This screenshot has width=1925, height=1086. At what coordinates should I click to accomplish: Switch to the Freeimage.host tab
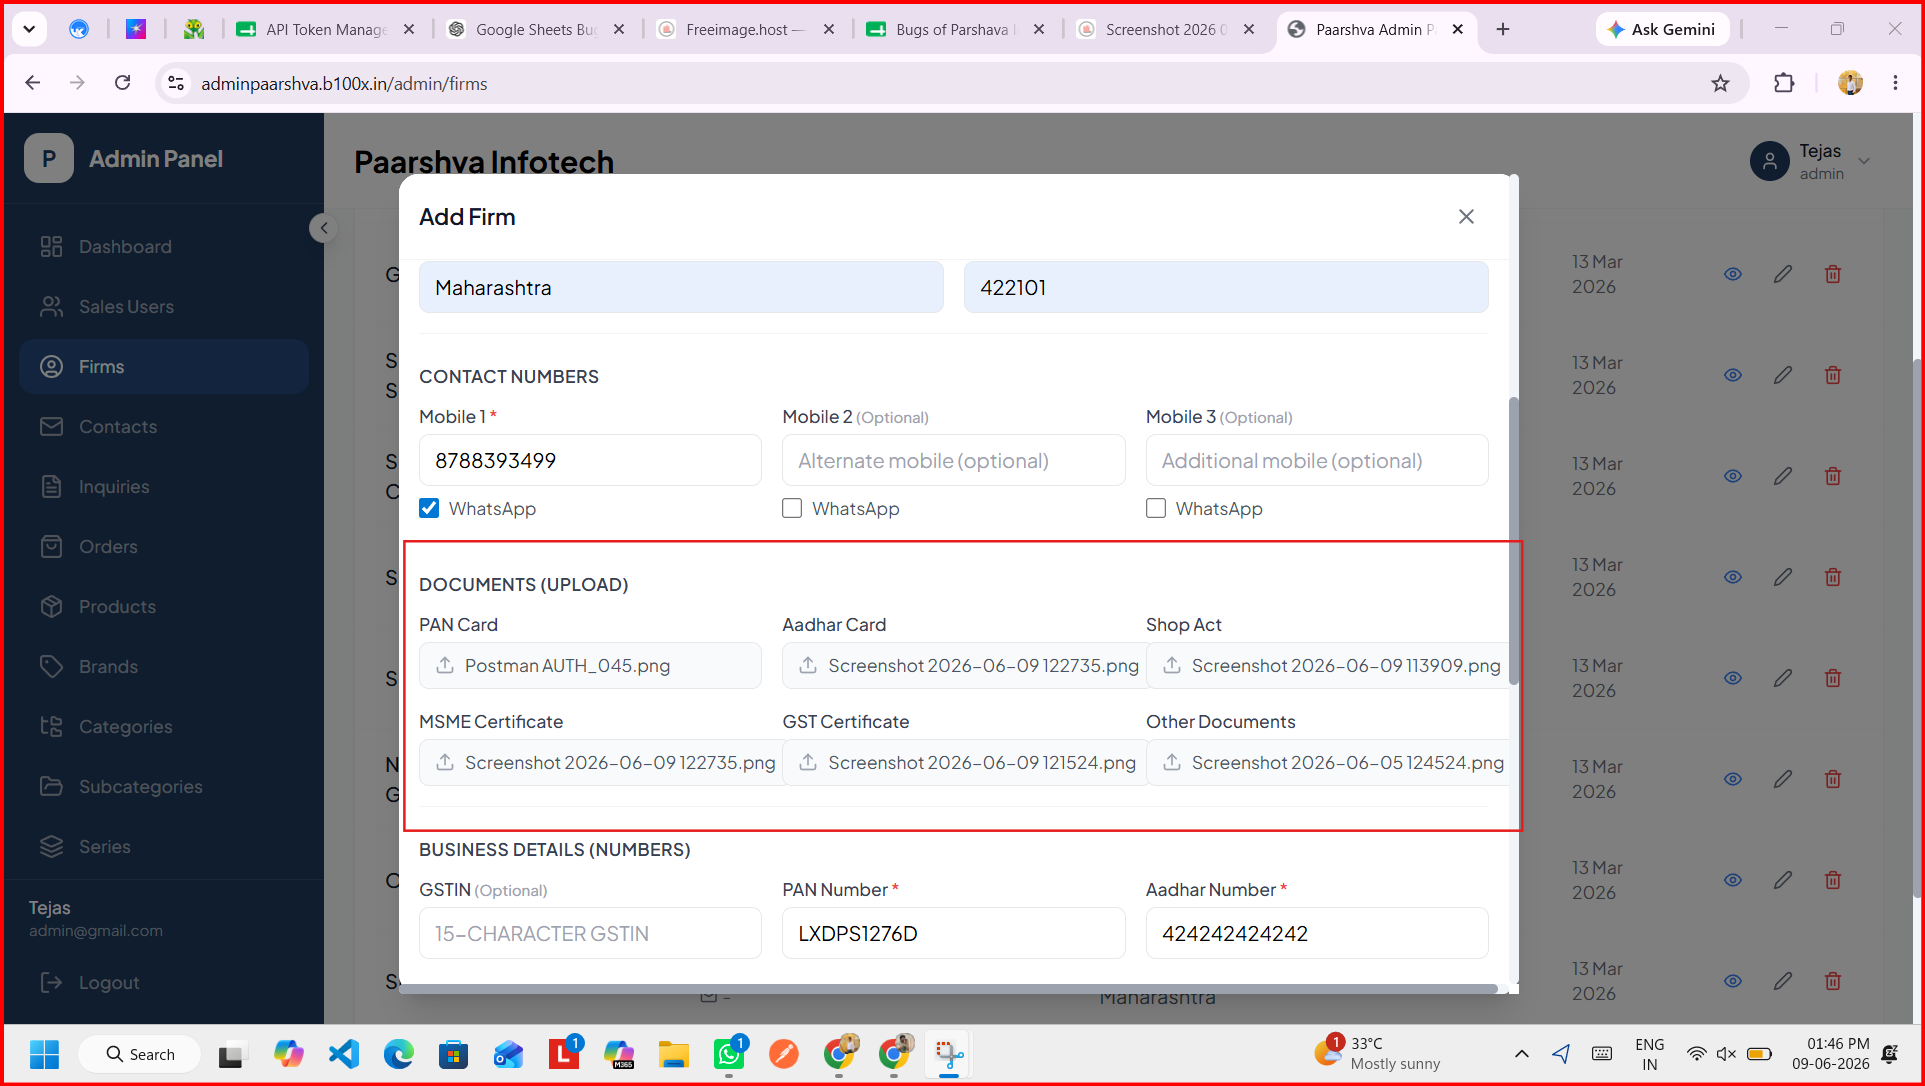point(745,29)
